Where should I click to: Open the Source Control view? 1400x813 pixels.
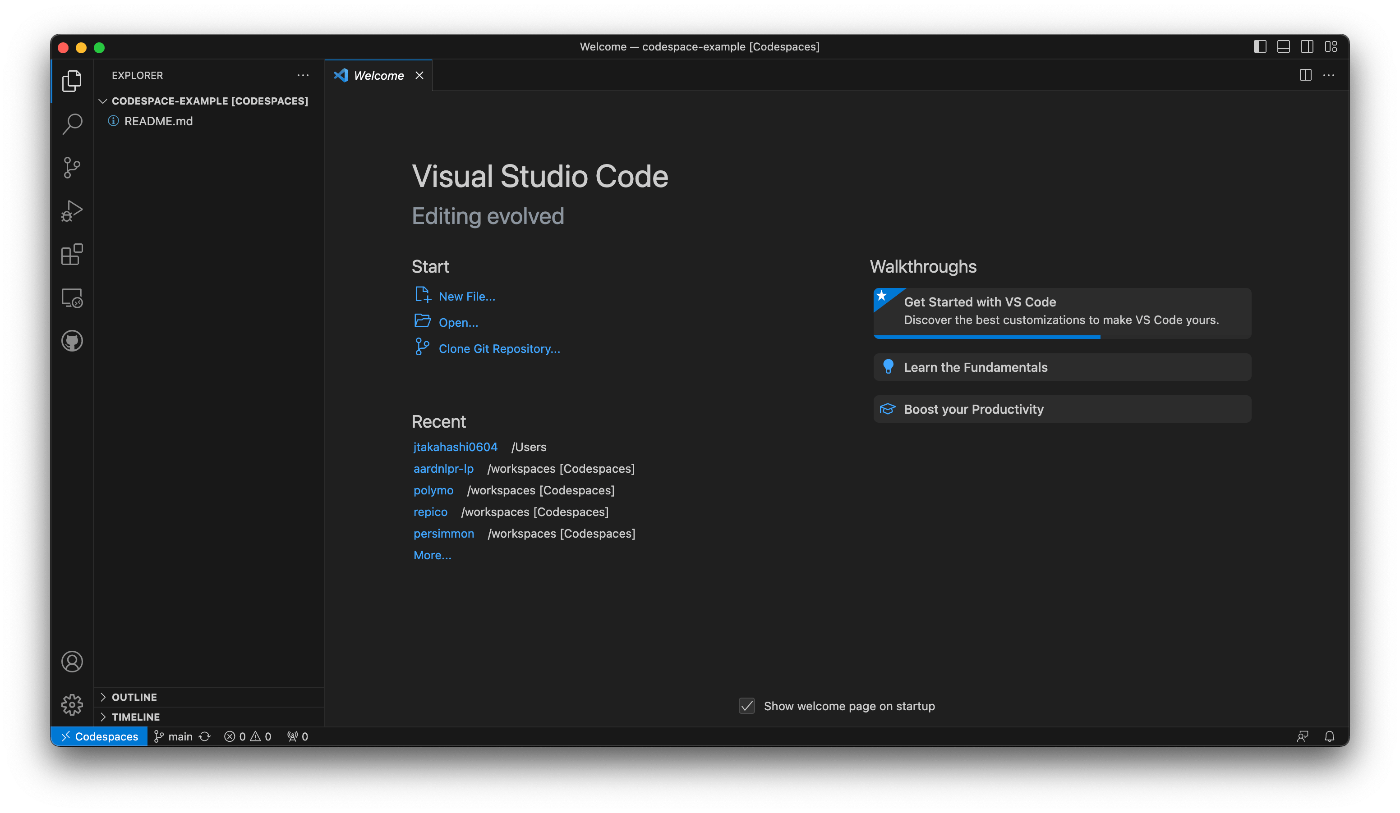pos(72,168)
